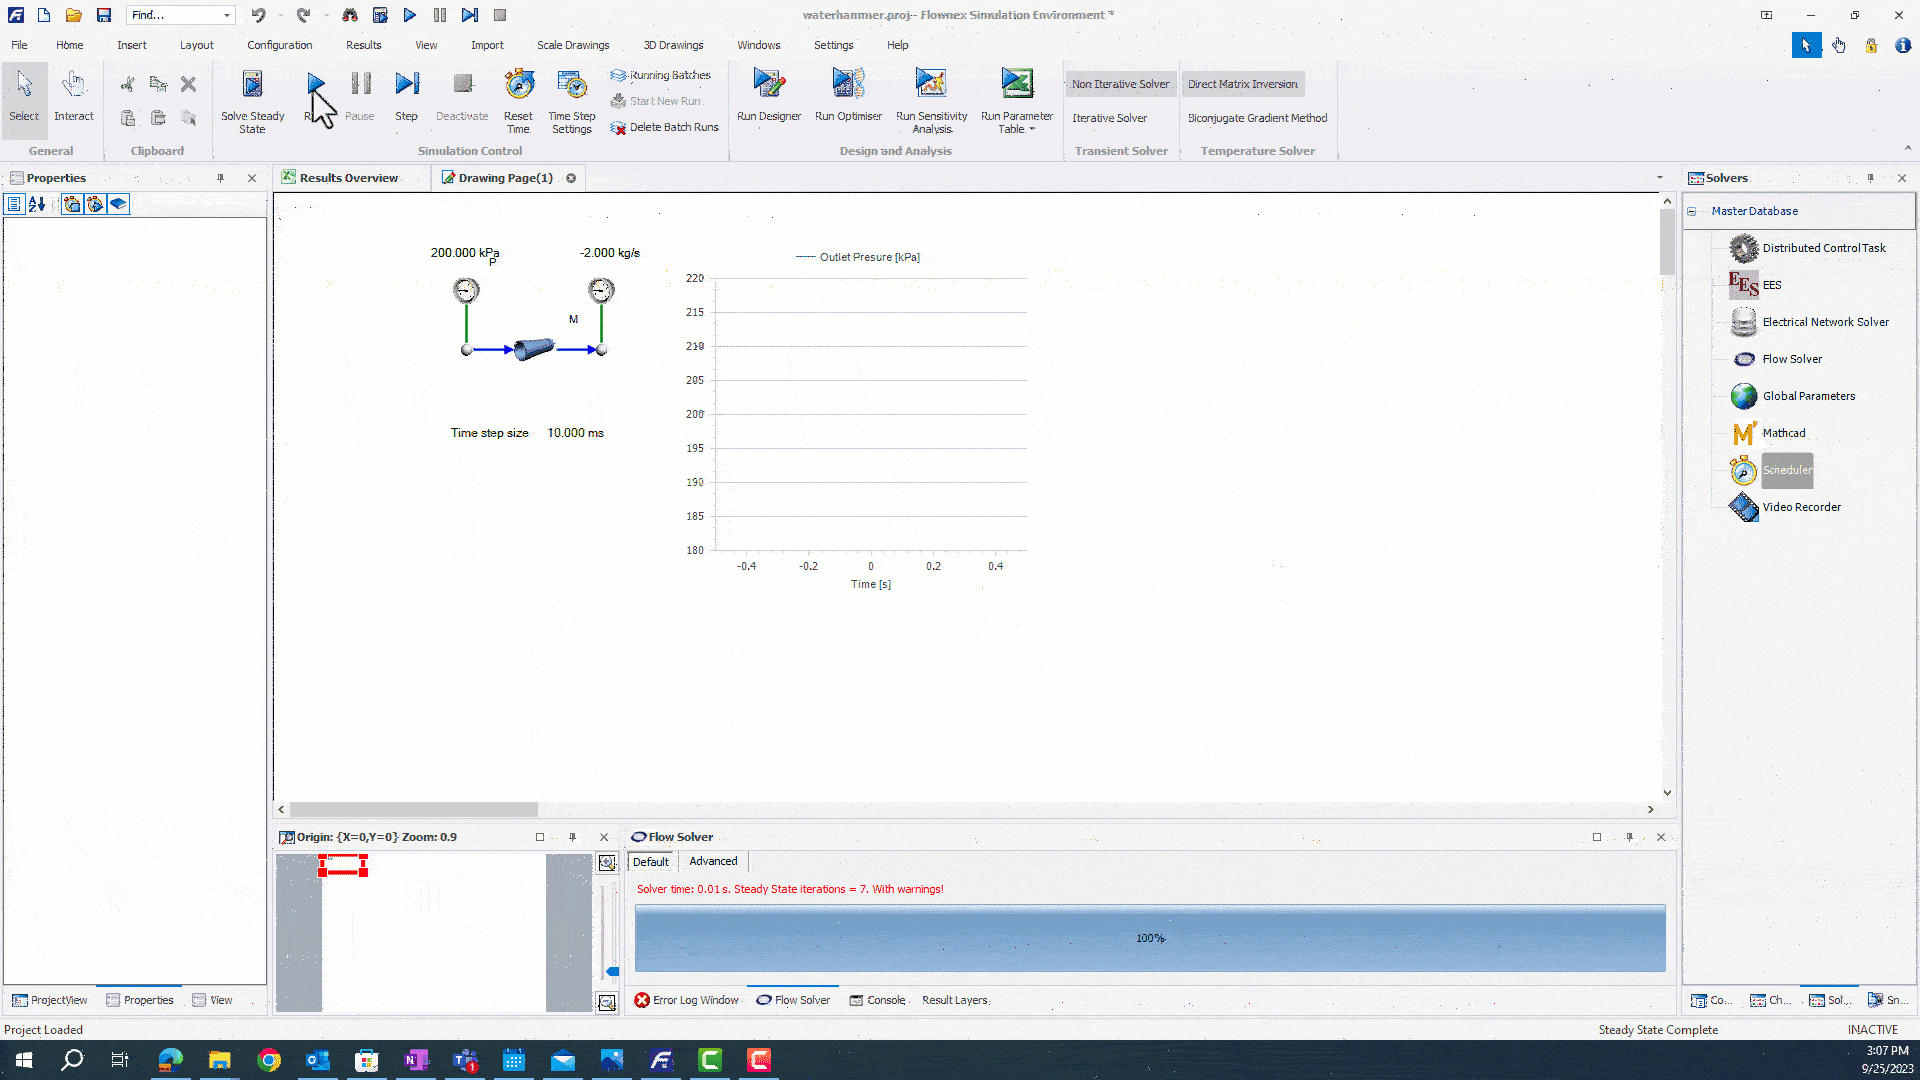Open Chrome from the Windows taskbar
The height and width of the screenshot is (1080, 1920).
point(269,1060)
